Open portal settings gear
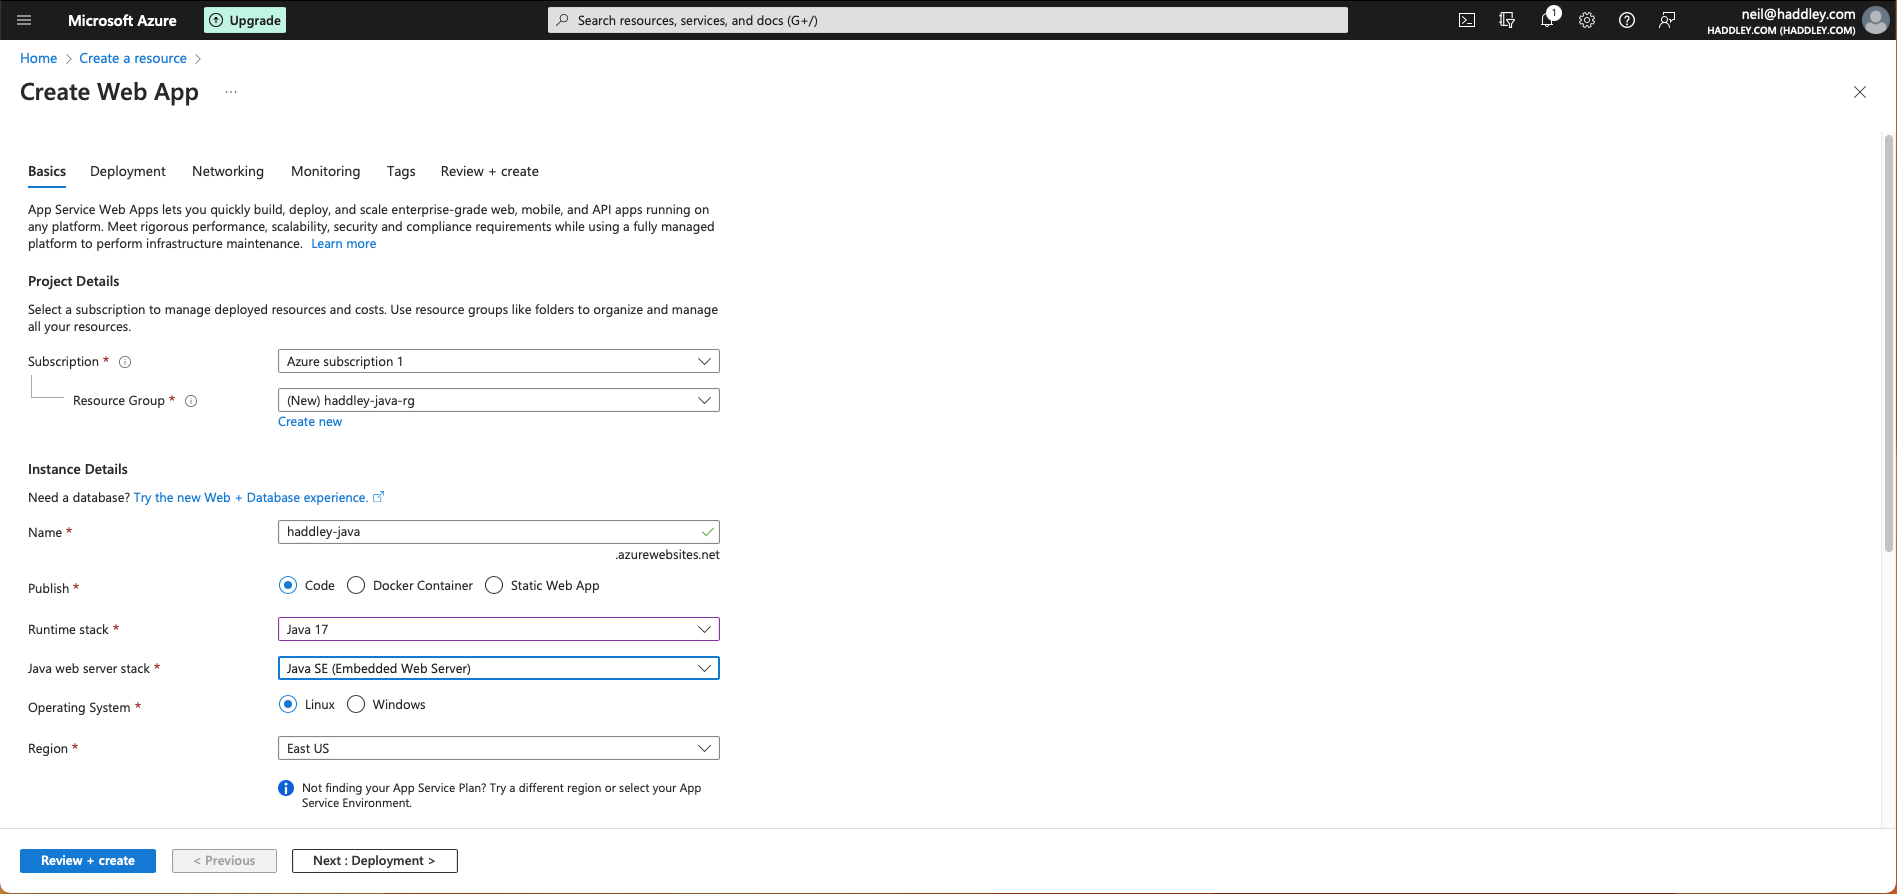This screenshot has width=1897, height=894. click(1587, 20)
